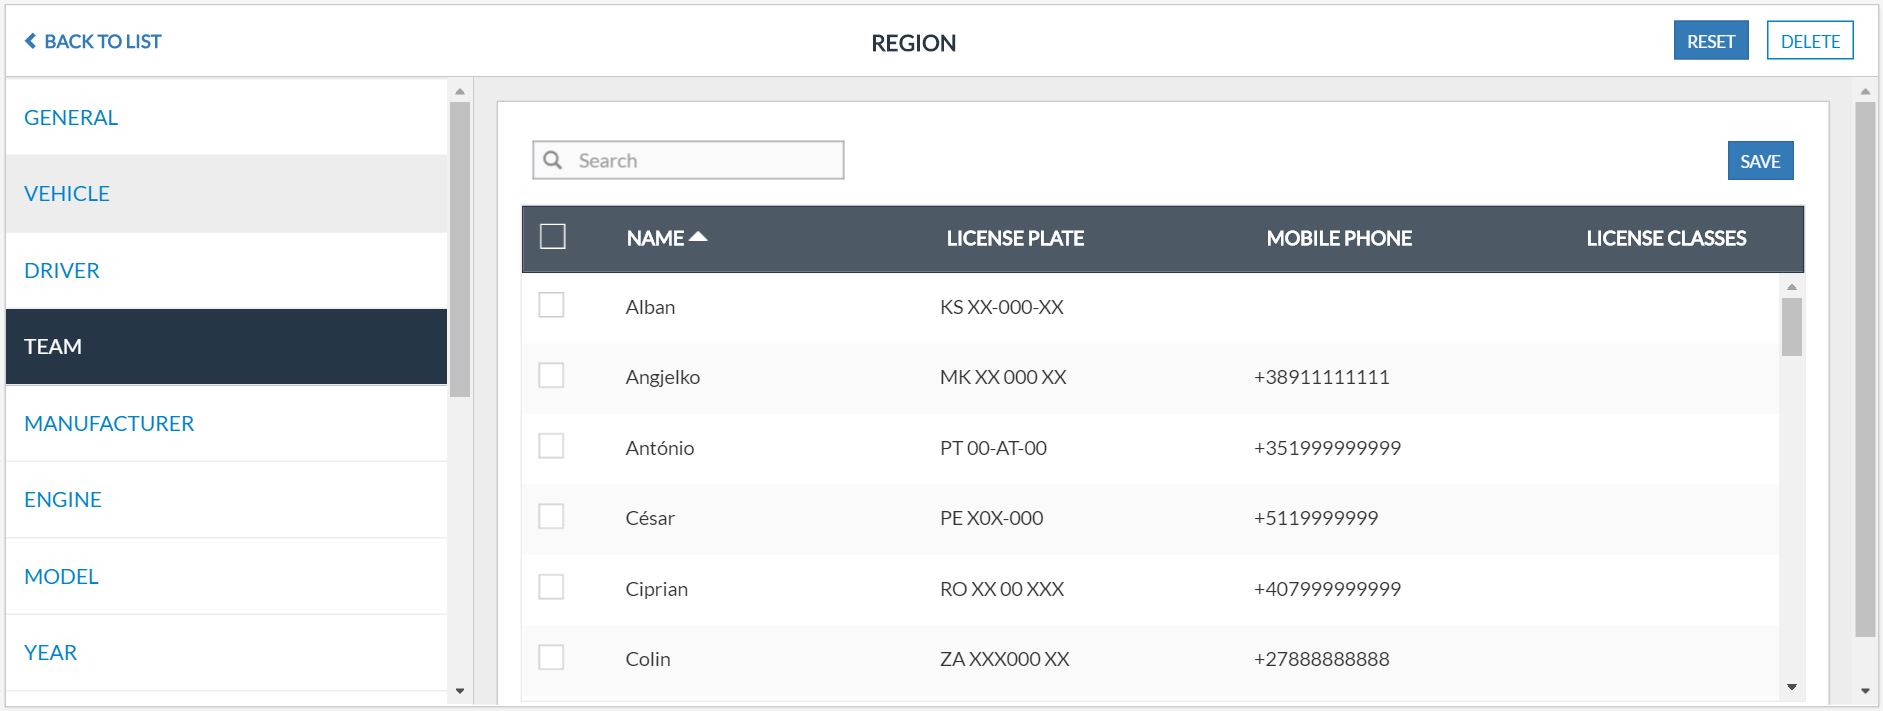The width and height of the screenshot is (1883, 711).
Task: Select the César row checkbox
Action: (551, 516)
